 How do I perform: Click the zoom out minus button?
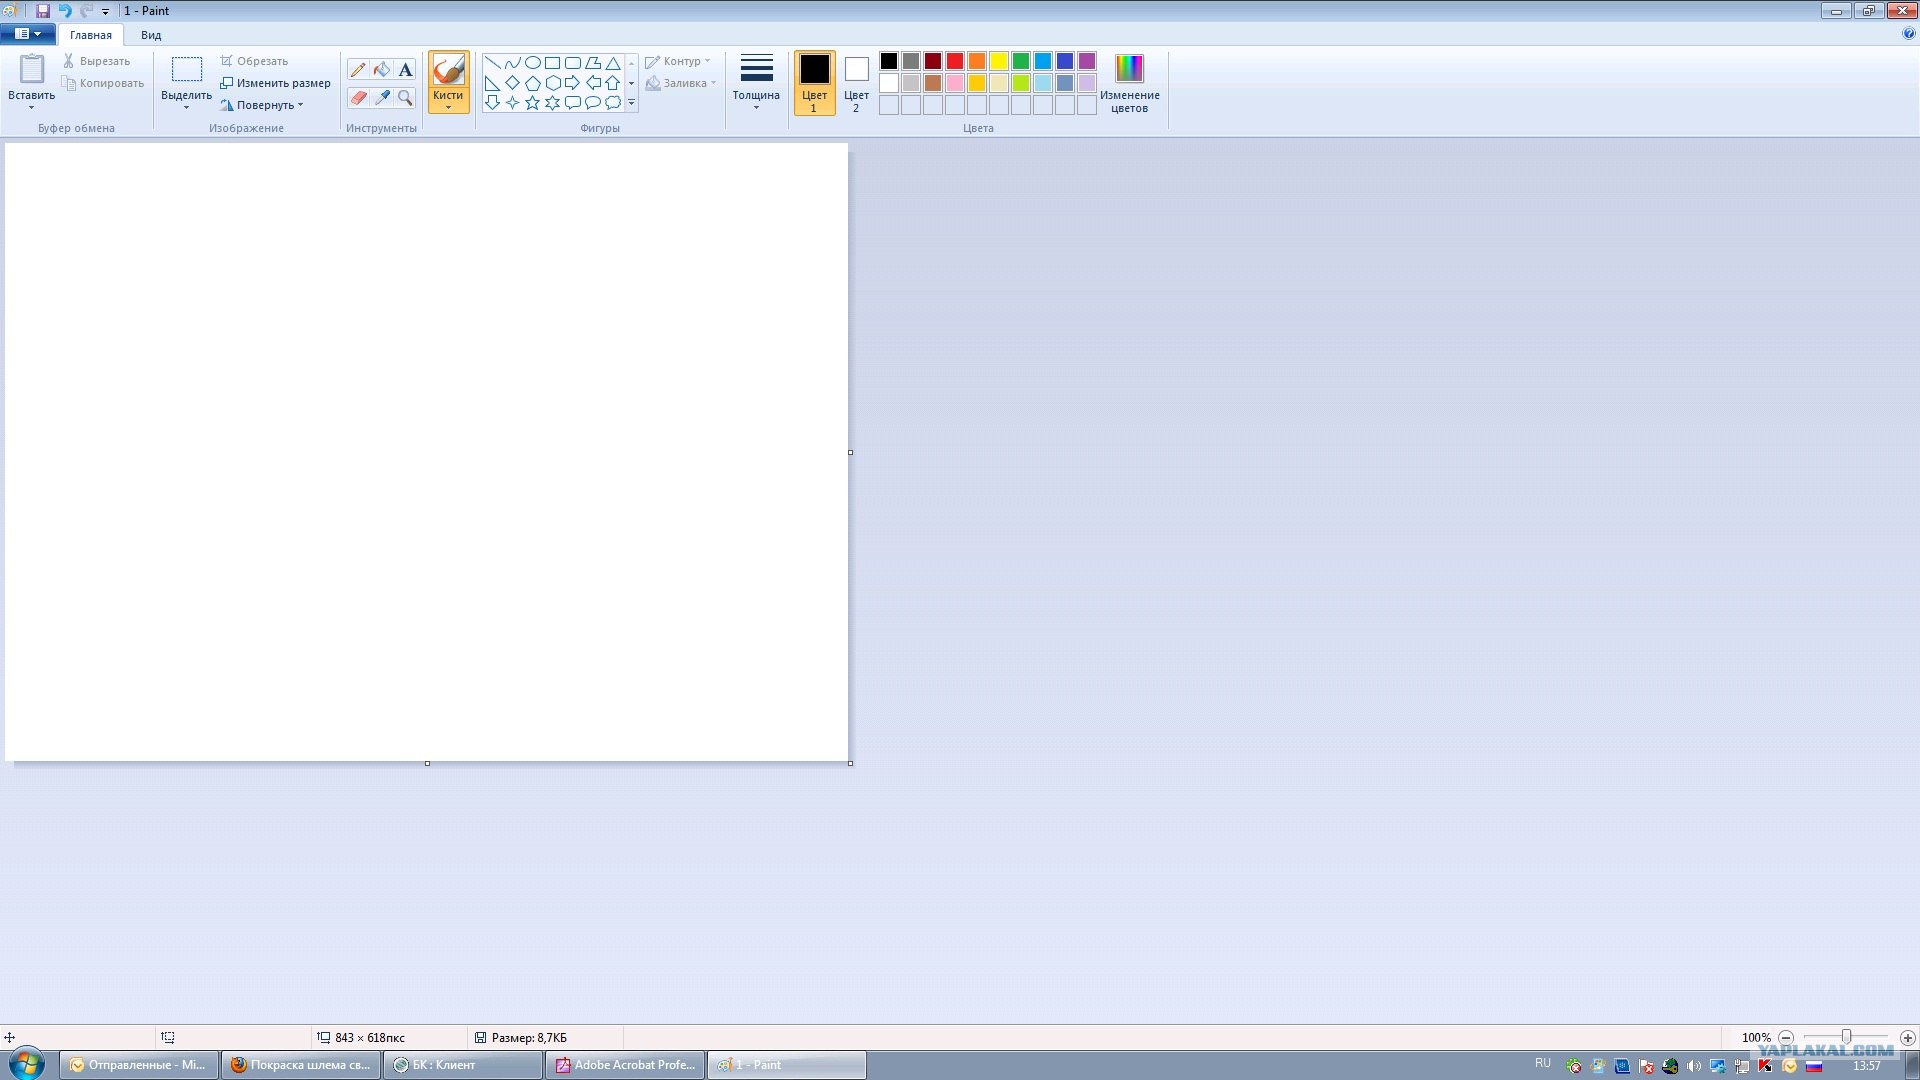[1786, 1038]
